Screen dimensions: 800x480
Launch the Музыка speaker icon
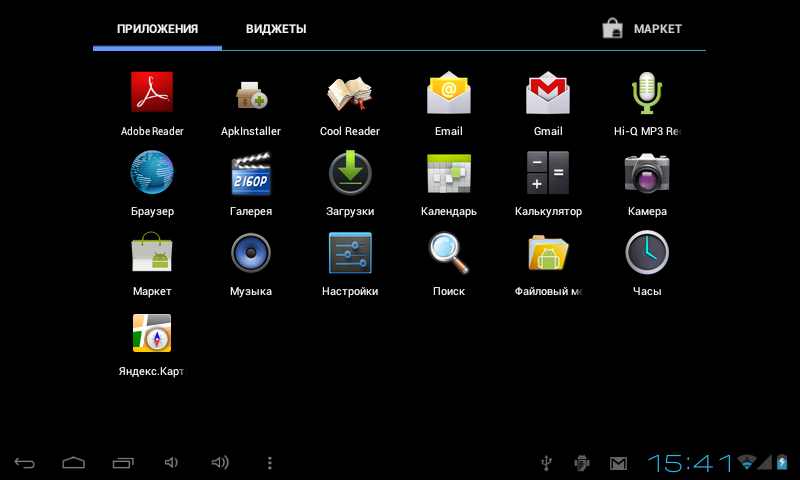[x=251, y=252]
